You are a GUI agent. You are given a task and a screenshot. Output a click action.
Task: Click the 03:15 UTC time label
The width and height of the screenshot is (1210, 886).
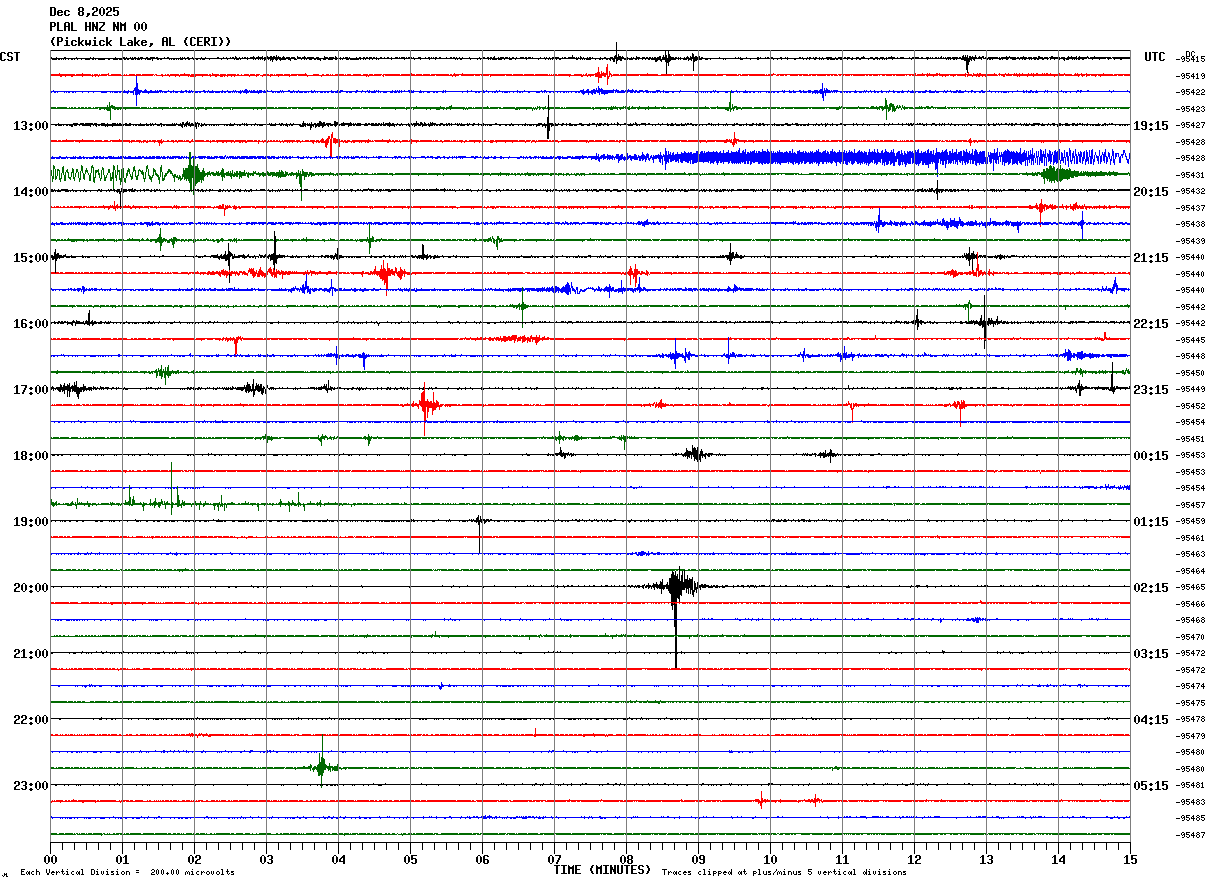coord(1151,653)
